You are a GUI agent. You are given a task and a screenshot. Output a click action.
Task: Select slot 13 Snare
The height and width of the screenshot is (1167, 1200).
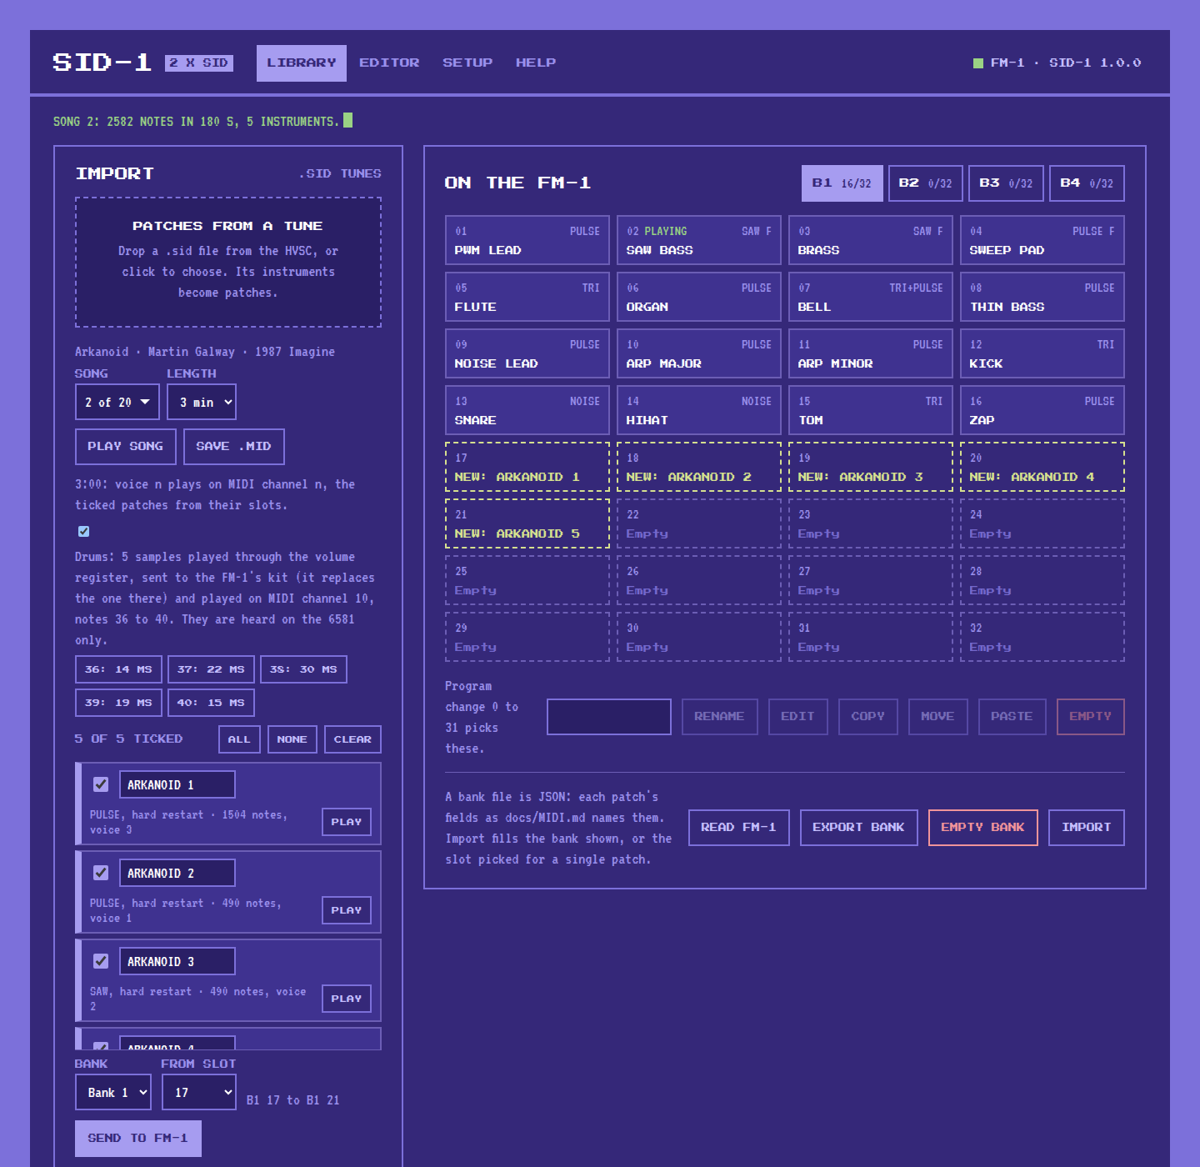(x=527, y=410)
